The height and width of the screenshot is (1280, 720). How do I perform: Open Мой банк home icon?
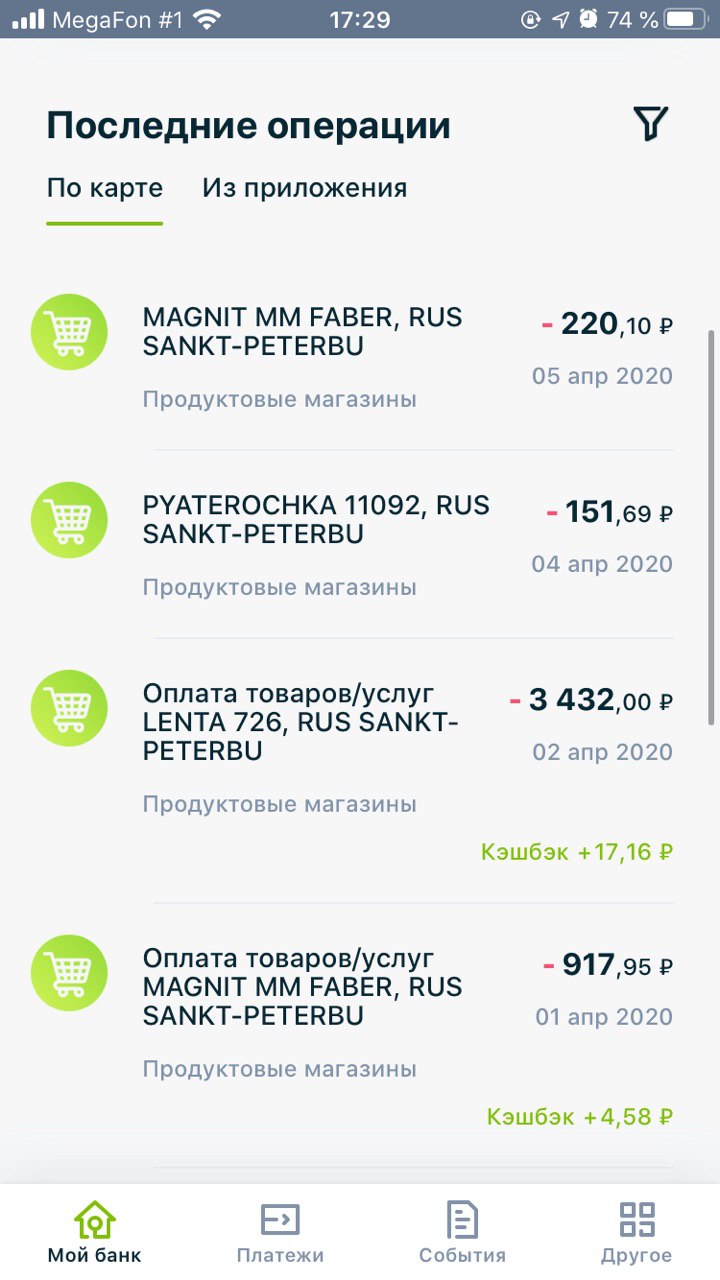click(x=94, y=1220)
